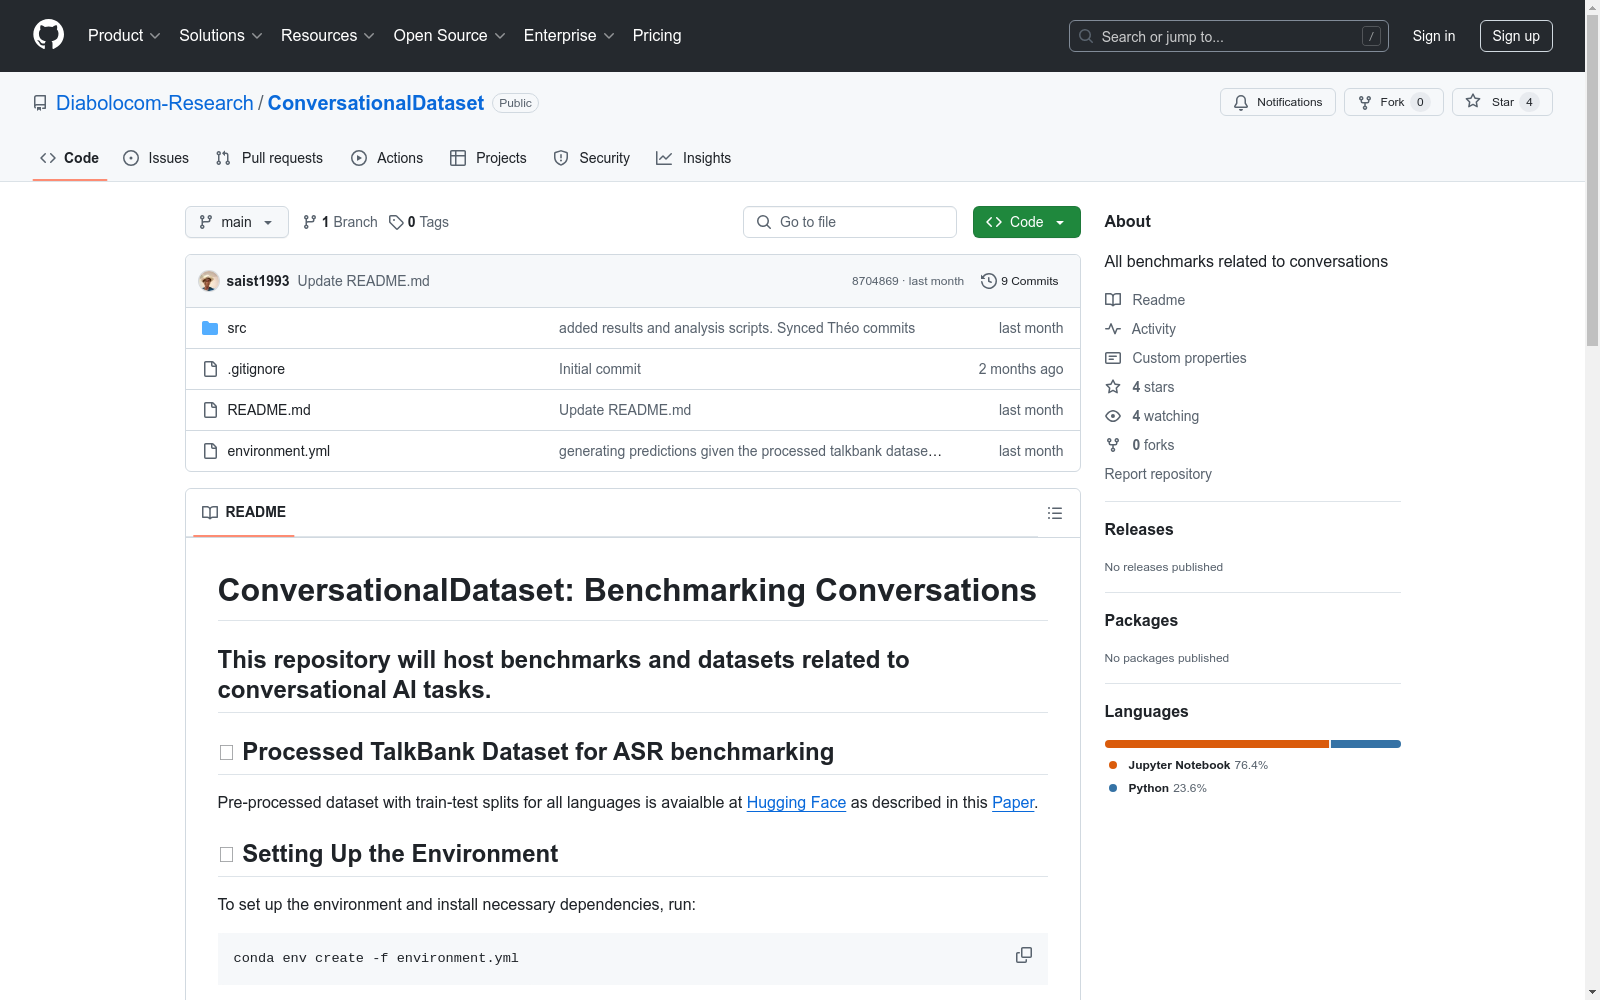Click the Readme book icon in About
Image resolution: width=1600 pixels, height=1000 pixels.
(x=1113, y=300)
